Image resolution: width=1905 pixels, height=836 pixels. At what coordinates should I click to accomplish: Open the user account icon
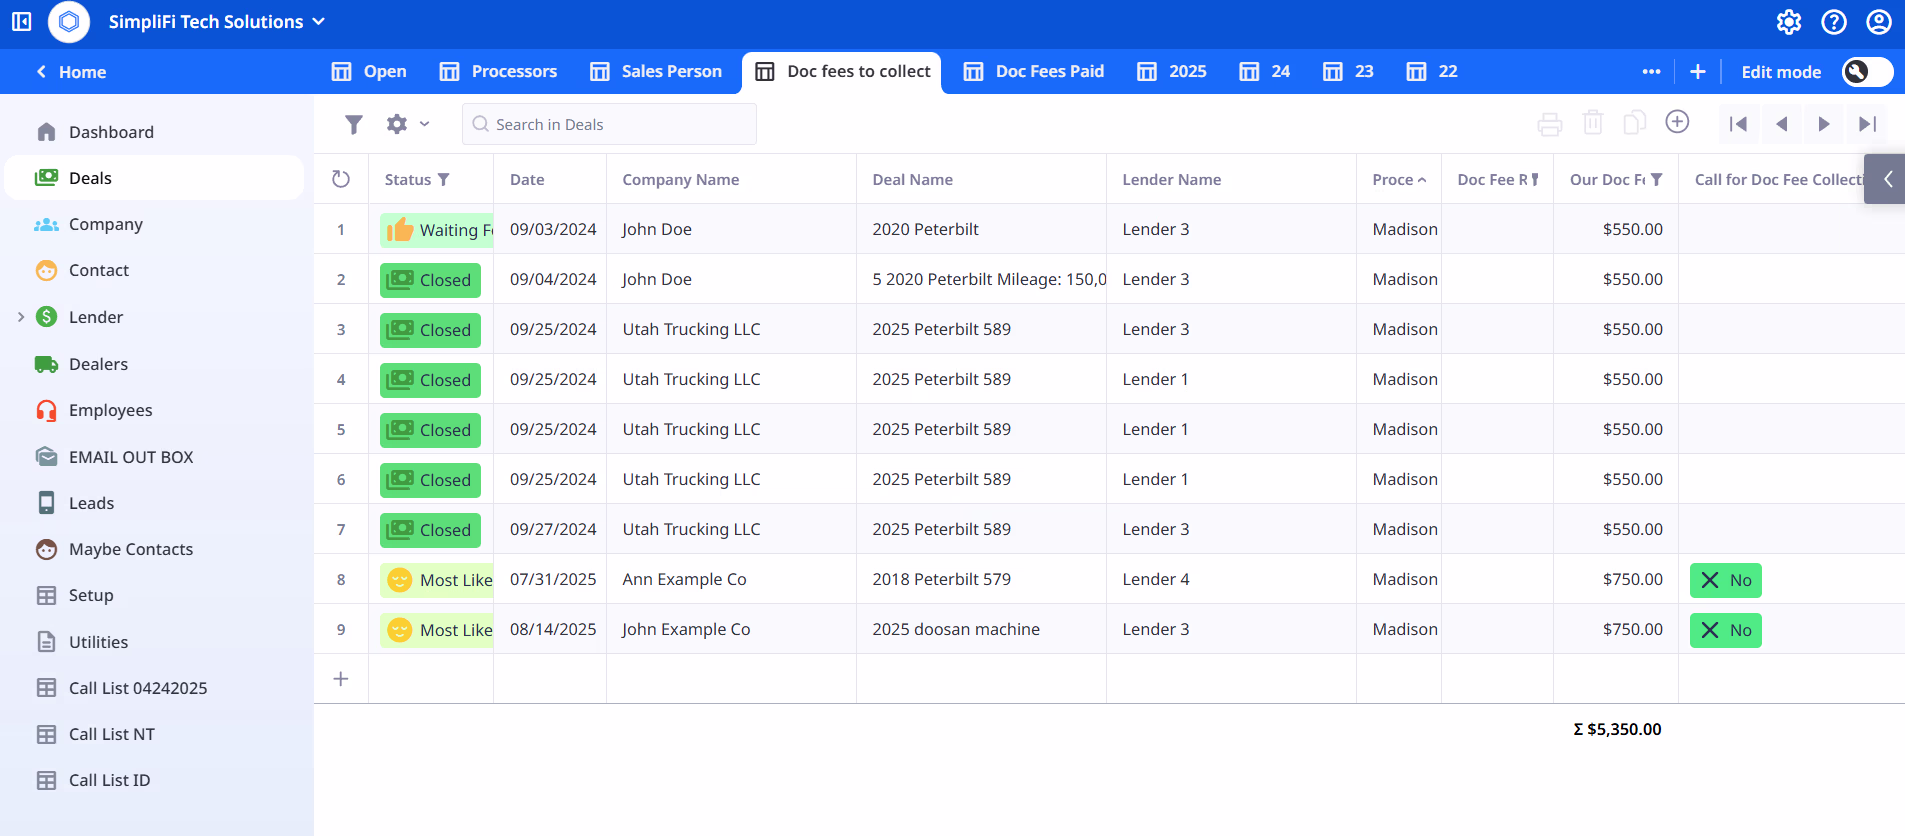point(1879,21)
